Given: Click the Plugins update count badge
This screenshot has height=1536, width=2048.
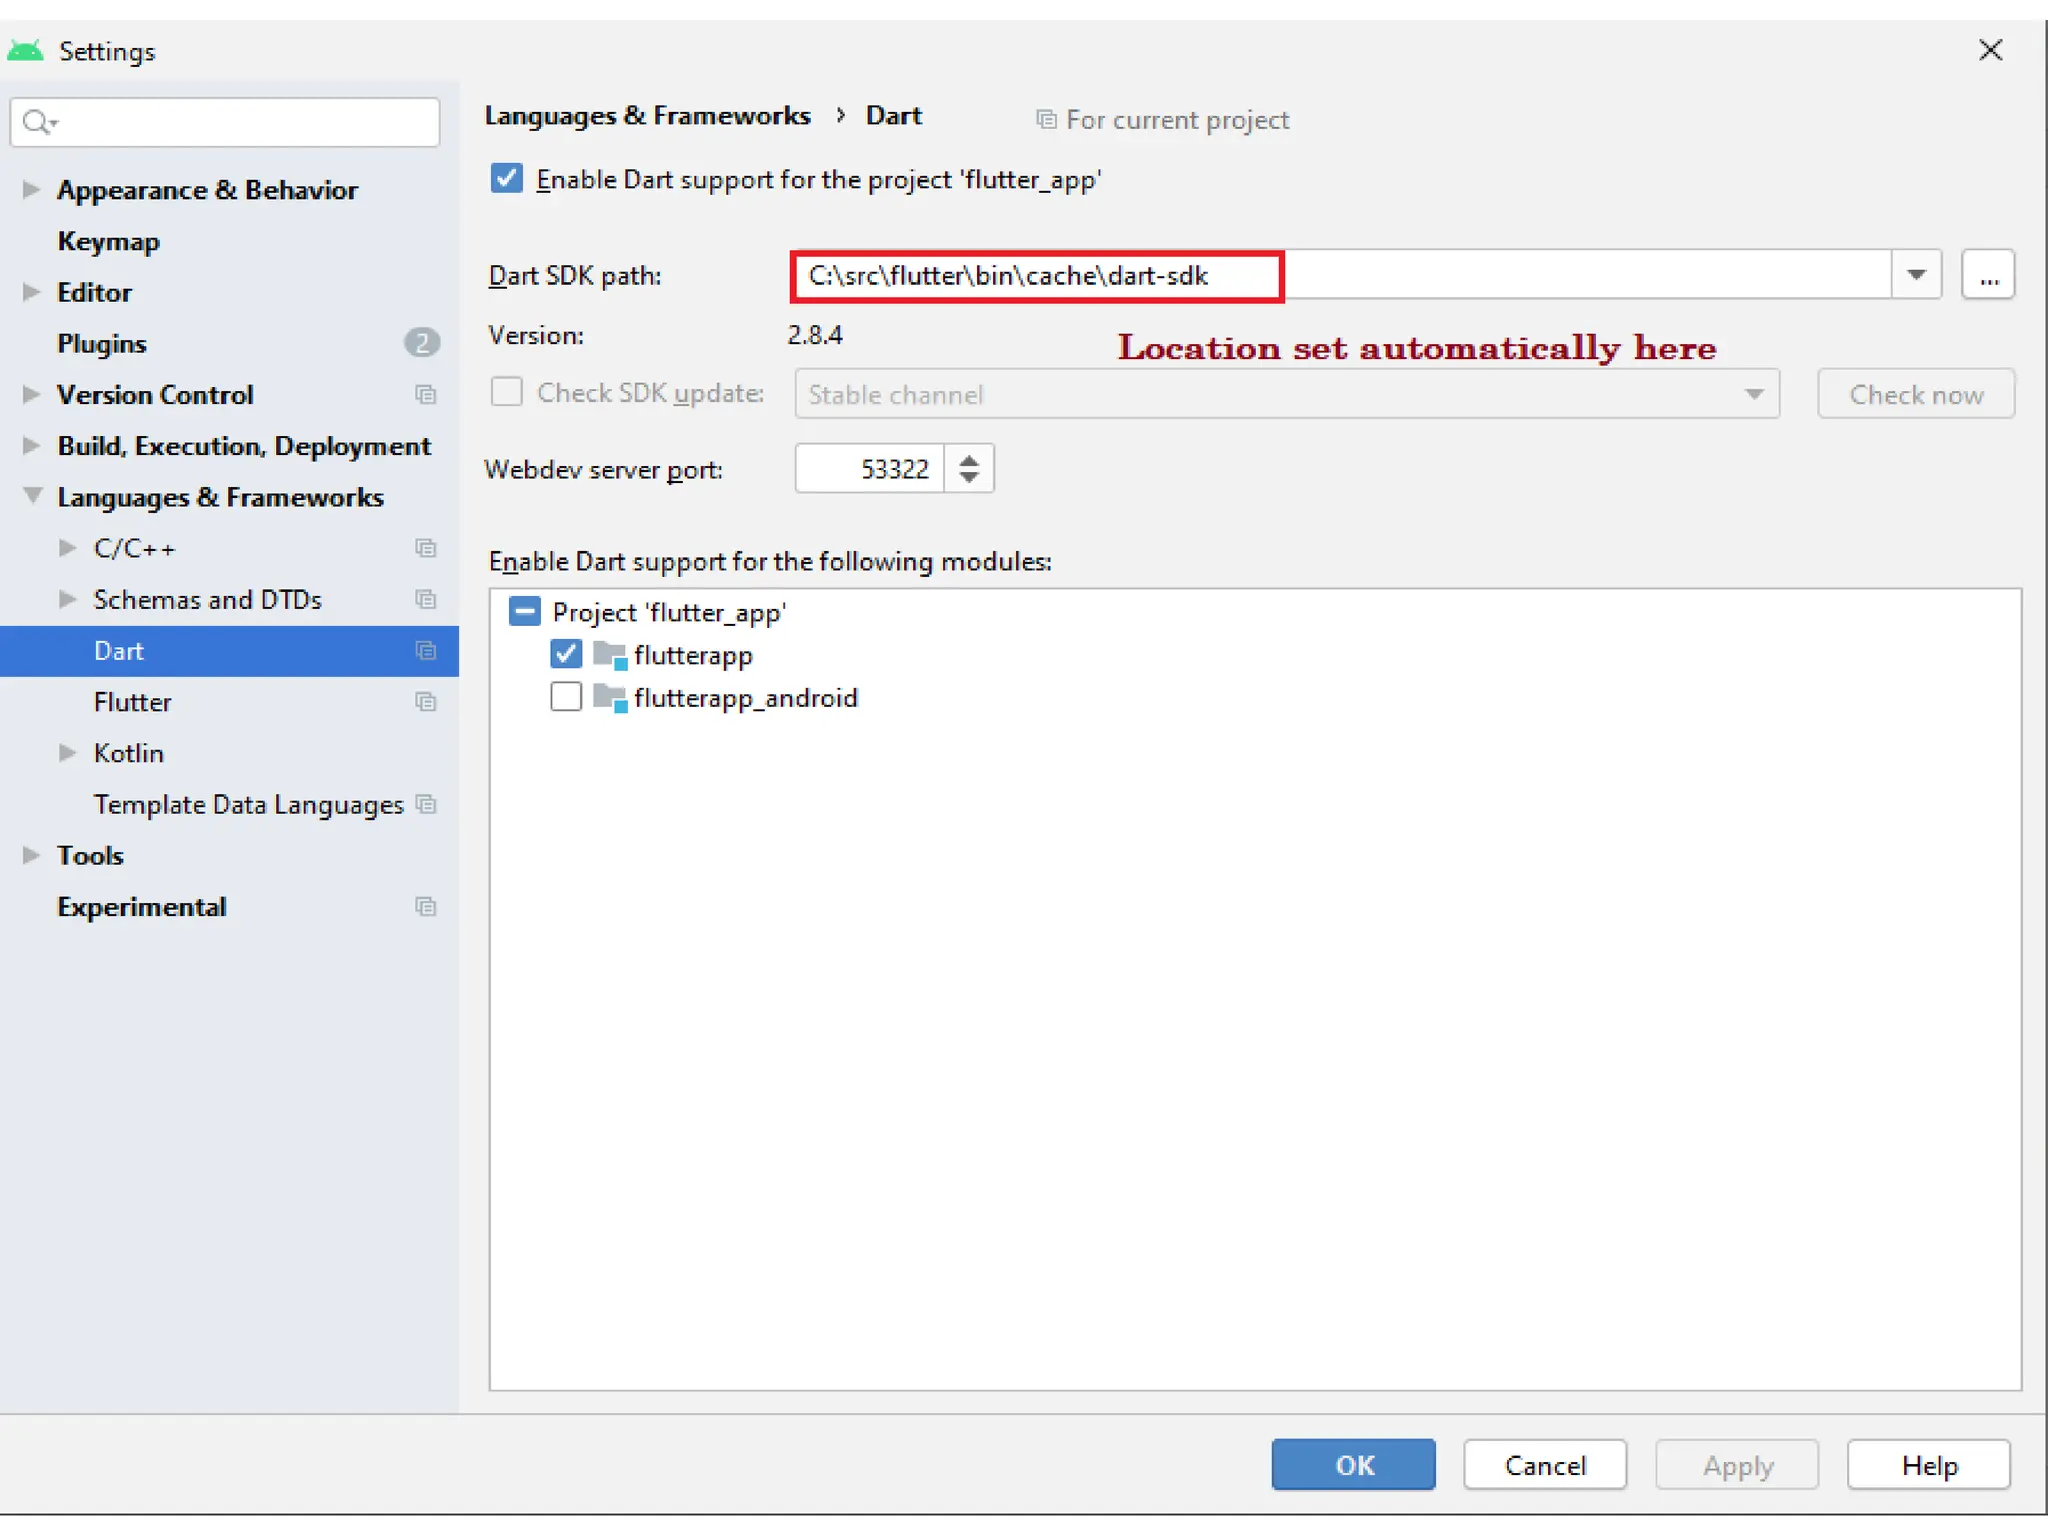Looking at the screenshot, I should (x=422, y=343).
